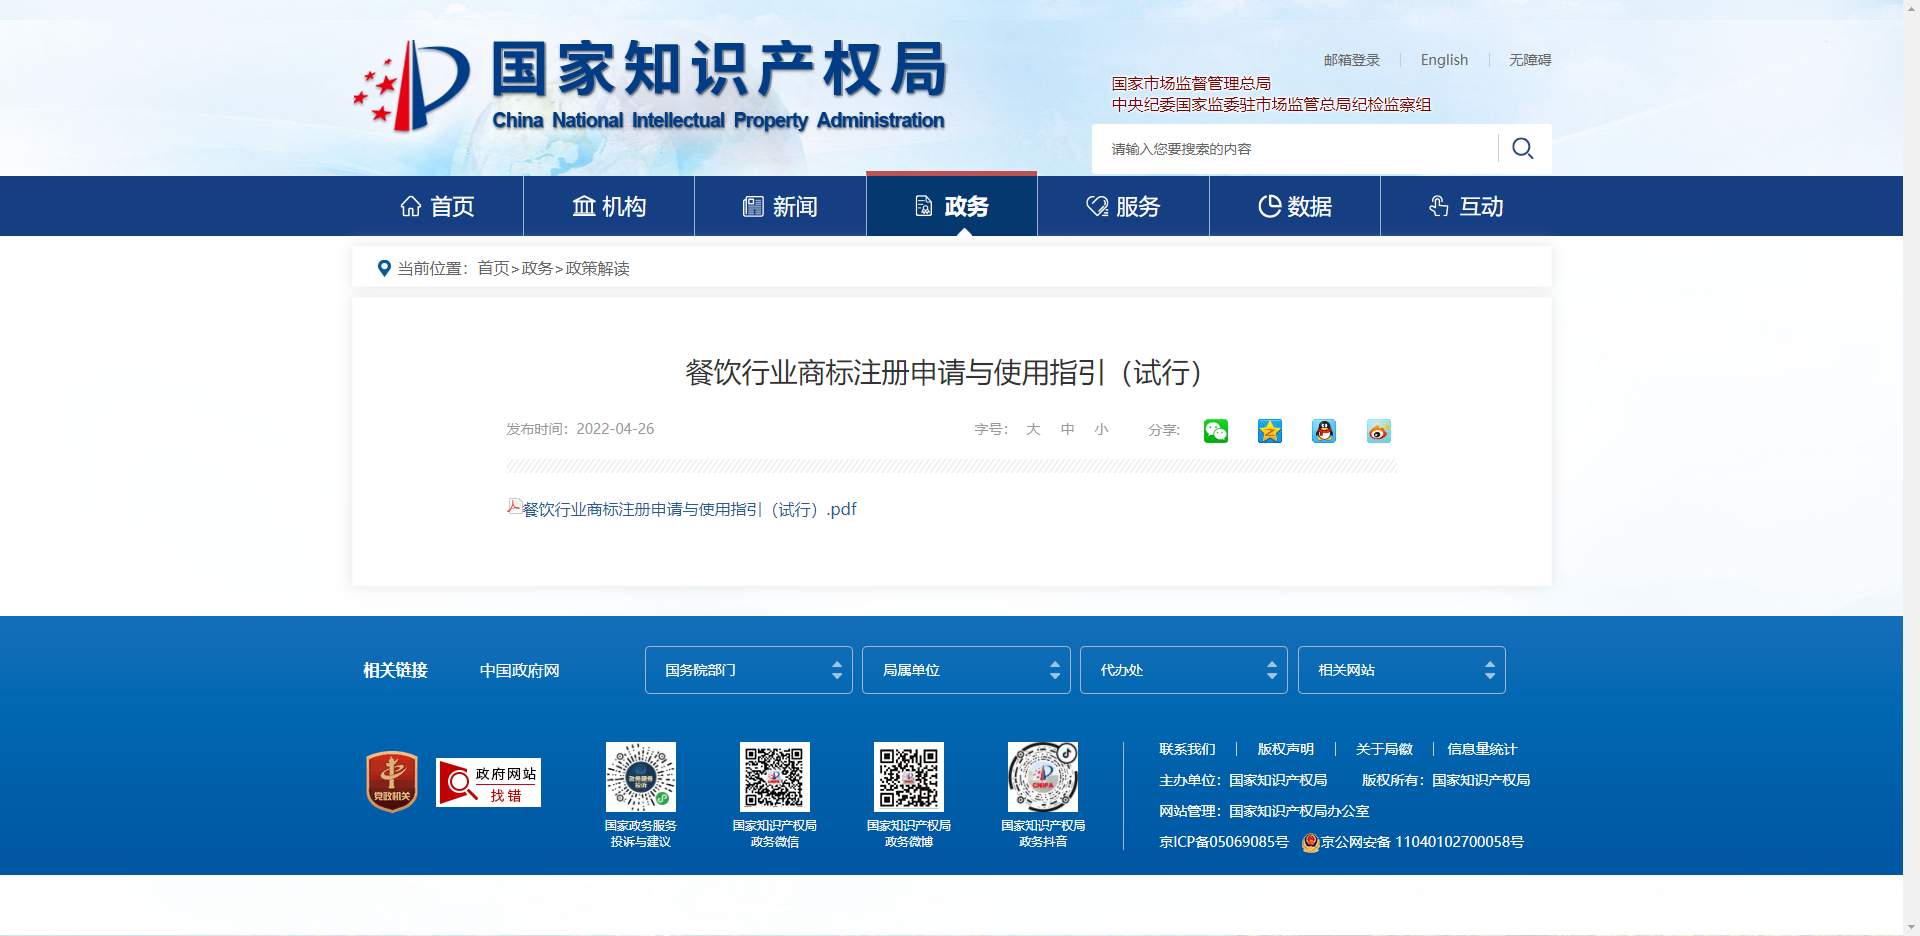Share to QQ Zone star icon

(x=1269, y=431)
